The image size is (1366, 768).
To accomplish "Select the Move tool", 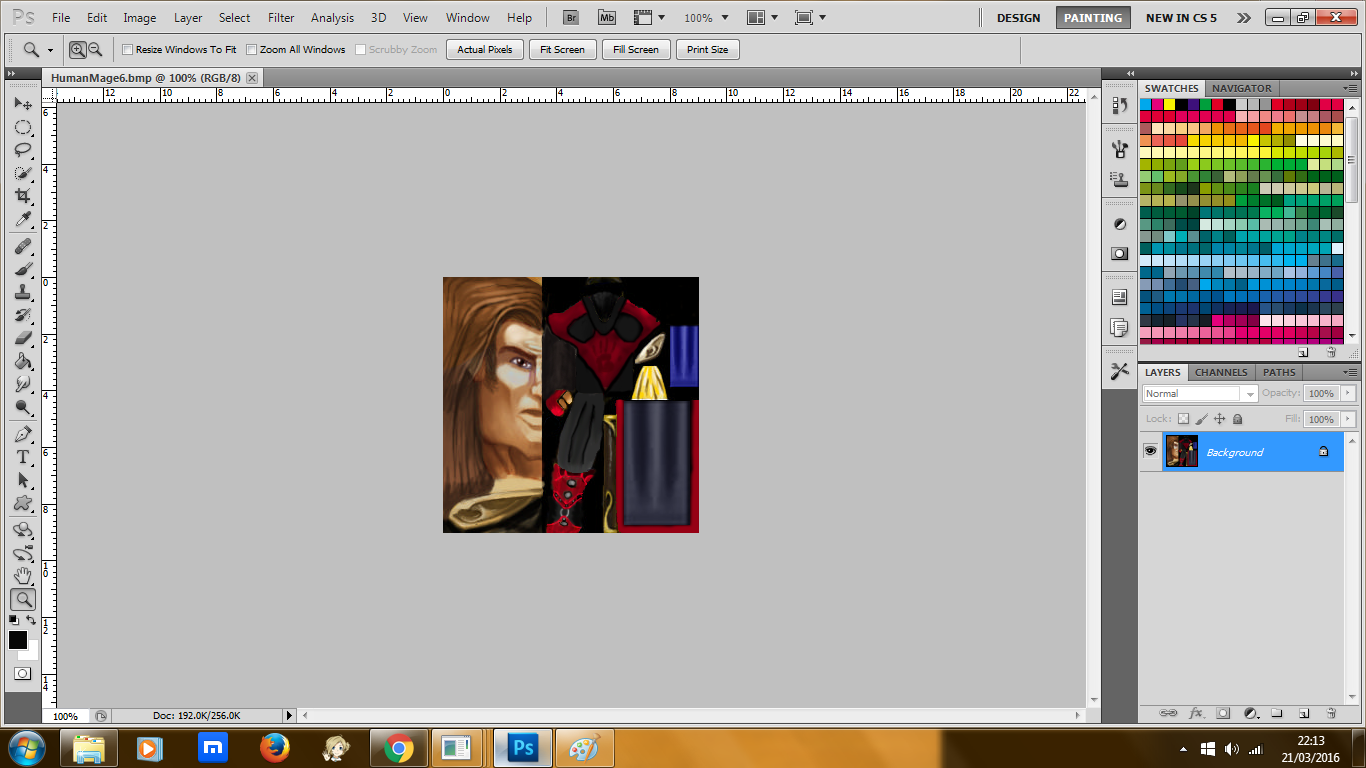I will coord(23,103).
